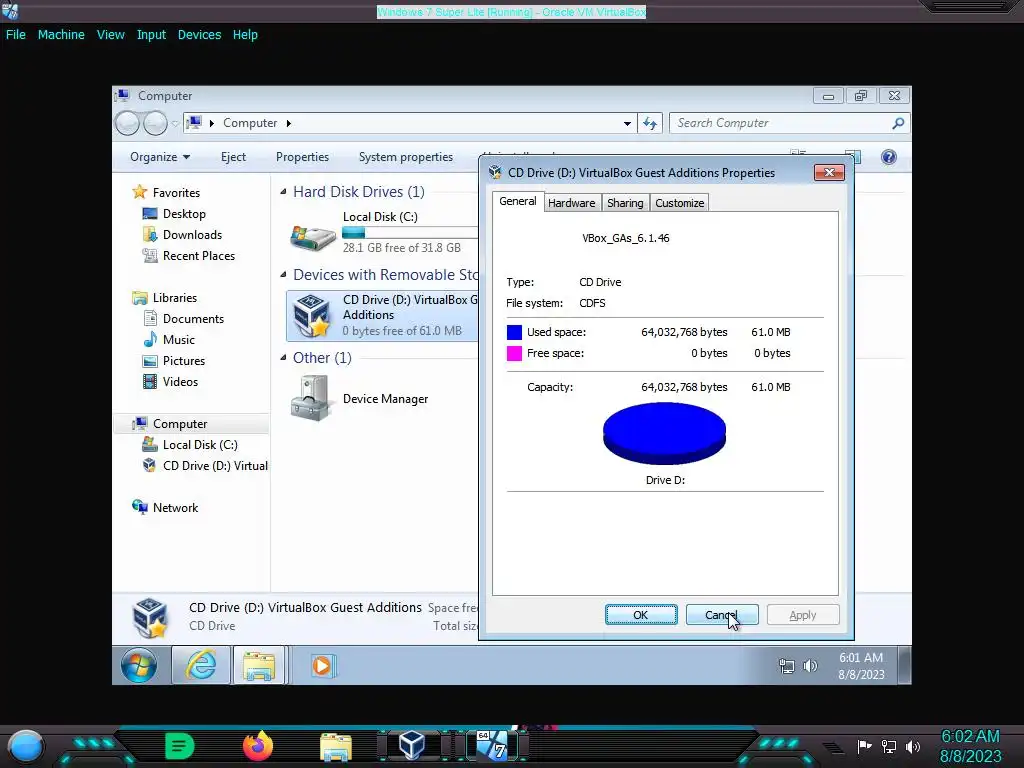Click the guest volume tray icon

(x=810, y=666)
